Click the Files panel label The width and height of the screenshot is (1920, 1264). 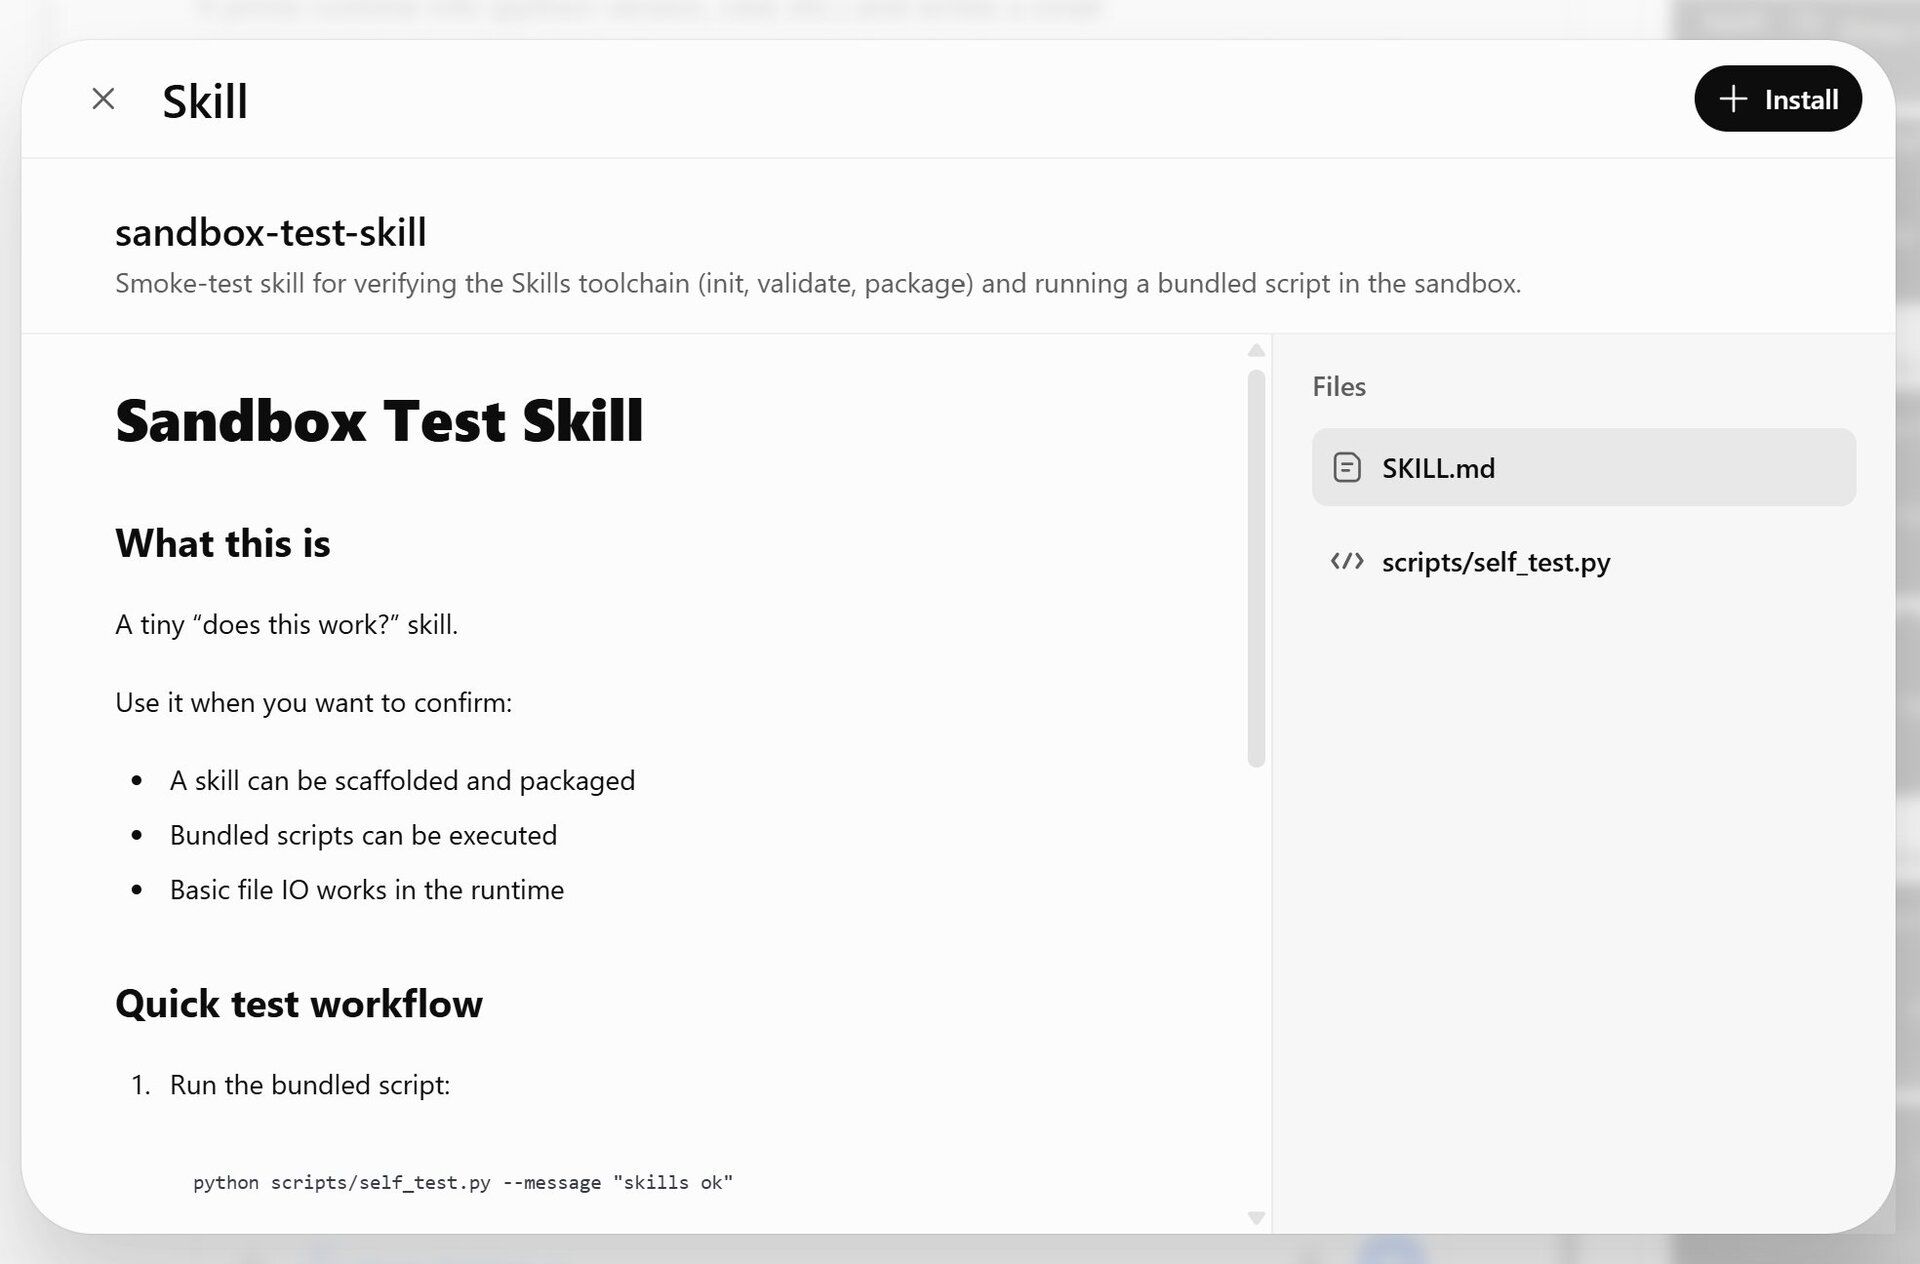1338,387
